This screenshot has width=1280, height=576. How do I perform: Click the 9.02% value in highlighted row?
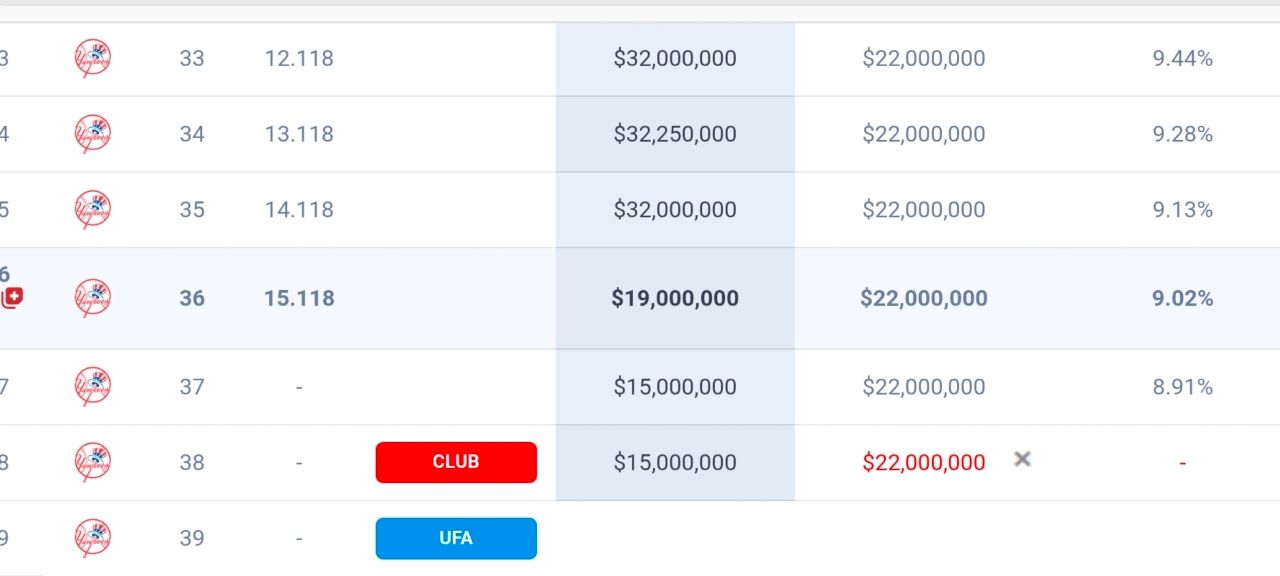(1182, 298)
